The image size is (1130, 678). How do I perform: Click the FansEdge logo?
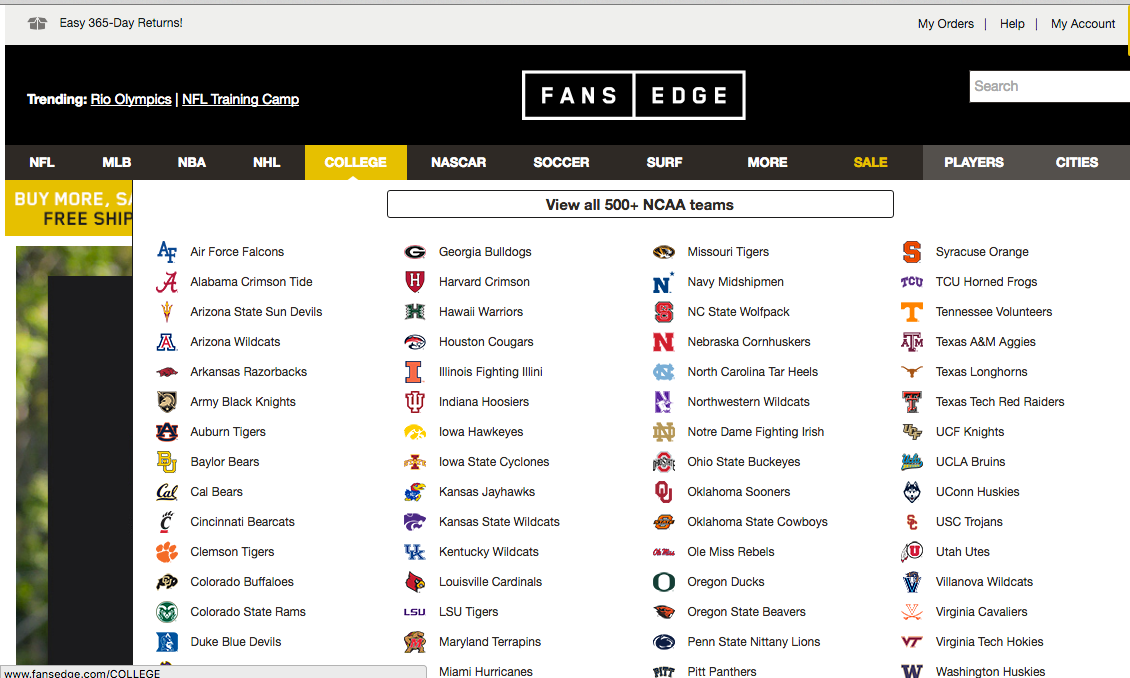[x=633, y=95]
